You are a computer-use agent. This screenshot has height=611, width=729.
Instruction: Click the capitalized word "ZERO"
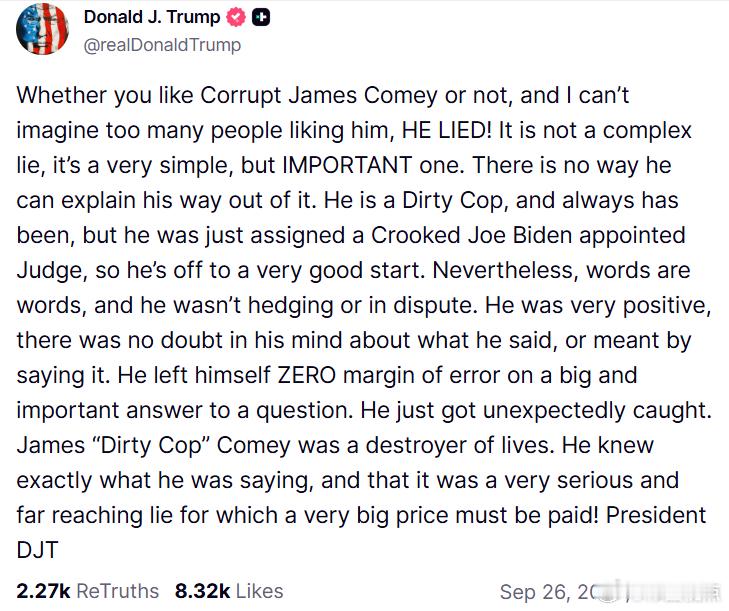click(306, 375)
